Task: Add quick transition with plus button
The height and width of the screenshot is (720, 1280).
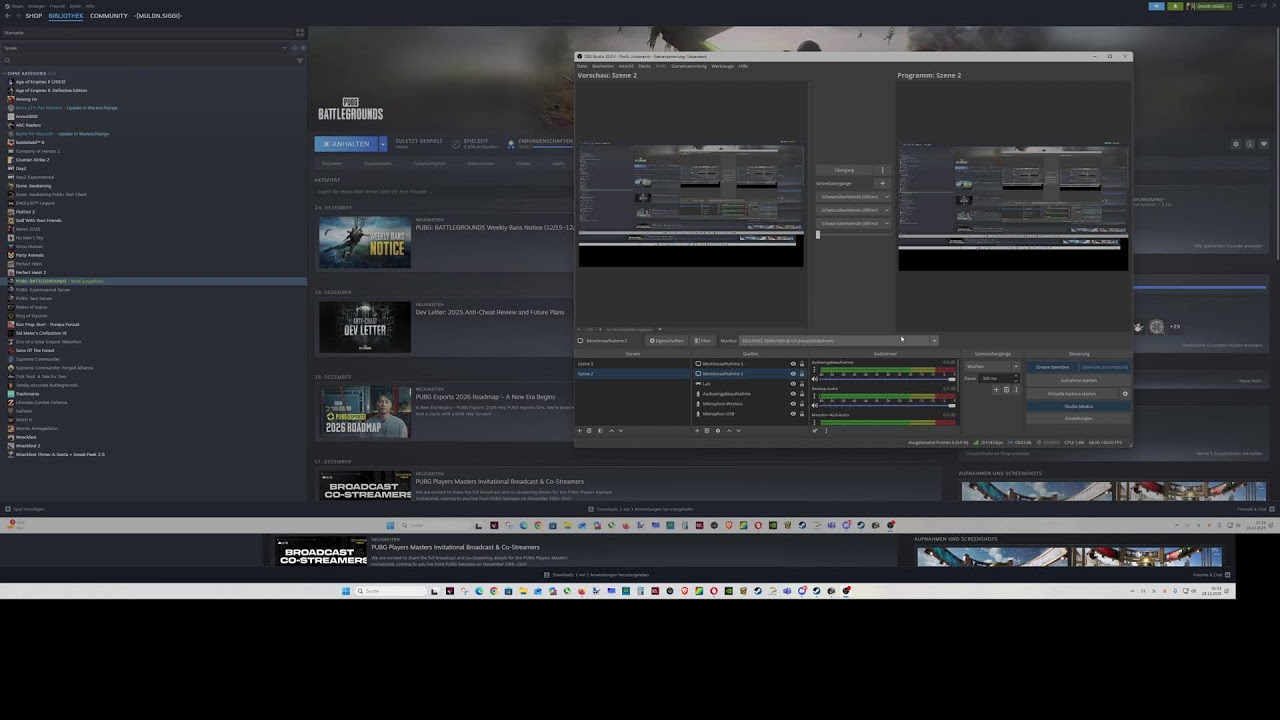Action: coord(883,184)
